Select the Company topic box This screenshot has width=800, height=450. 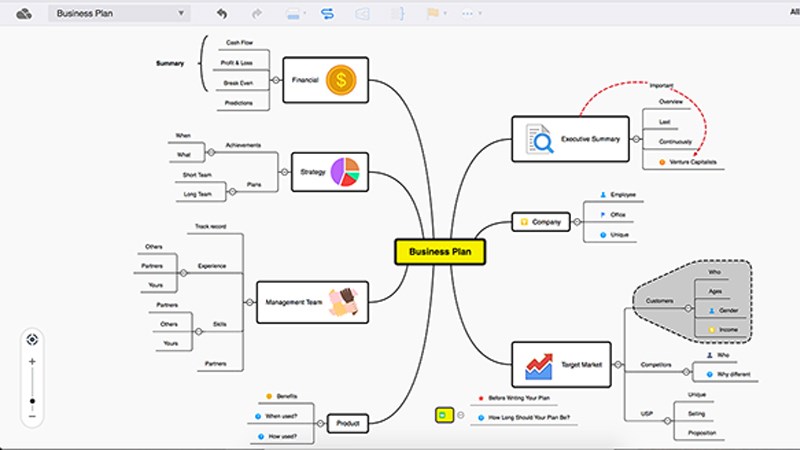[541, 222]
